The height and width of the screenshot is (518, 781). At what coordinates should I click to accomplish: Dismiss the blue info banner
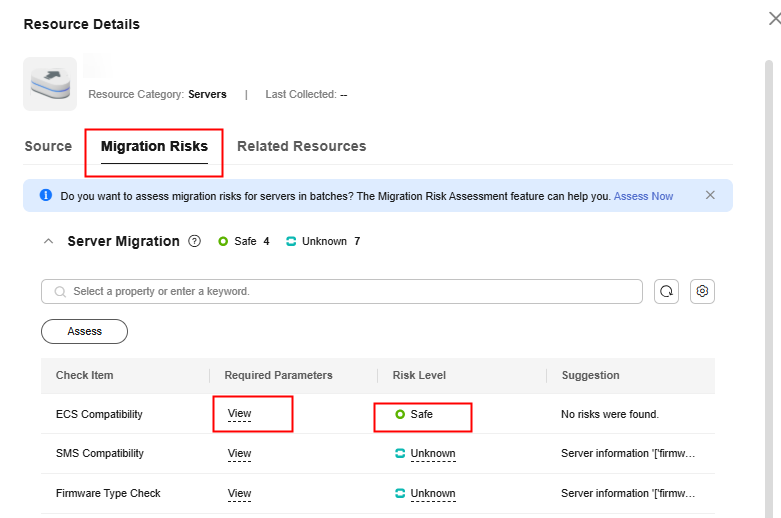[710, 195]
